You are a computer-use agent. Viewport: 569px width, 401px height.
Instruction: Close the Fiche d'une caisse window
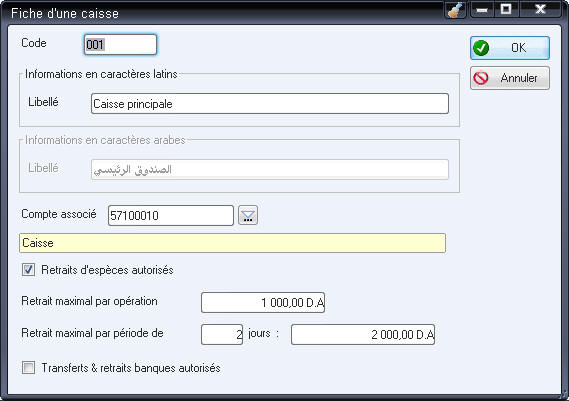pos(540,9)
